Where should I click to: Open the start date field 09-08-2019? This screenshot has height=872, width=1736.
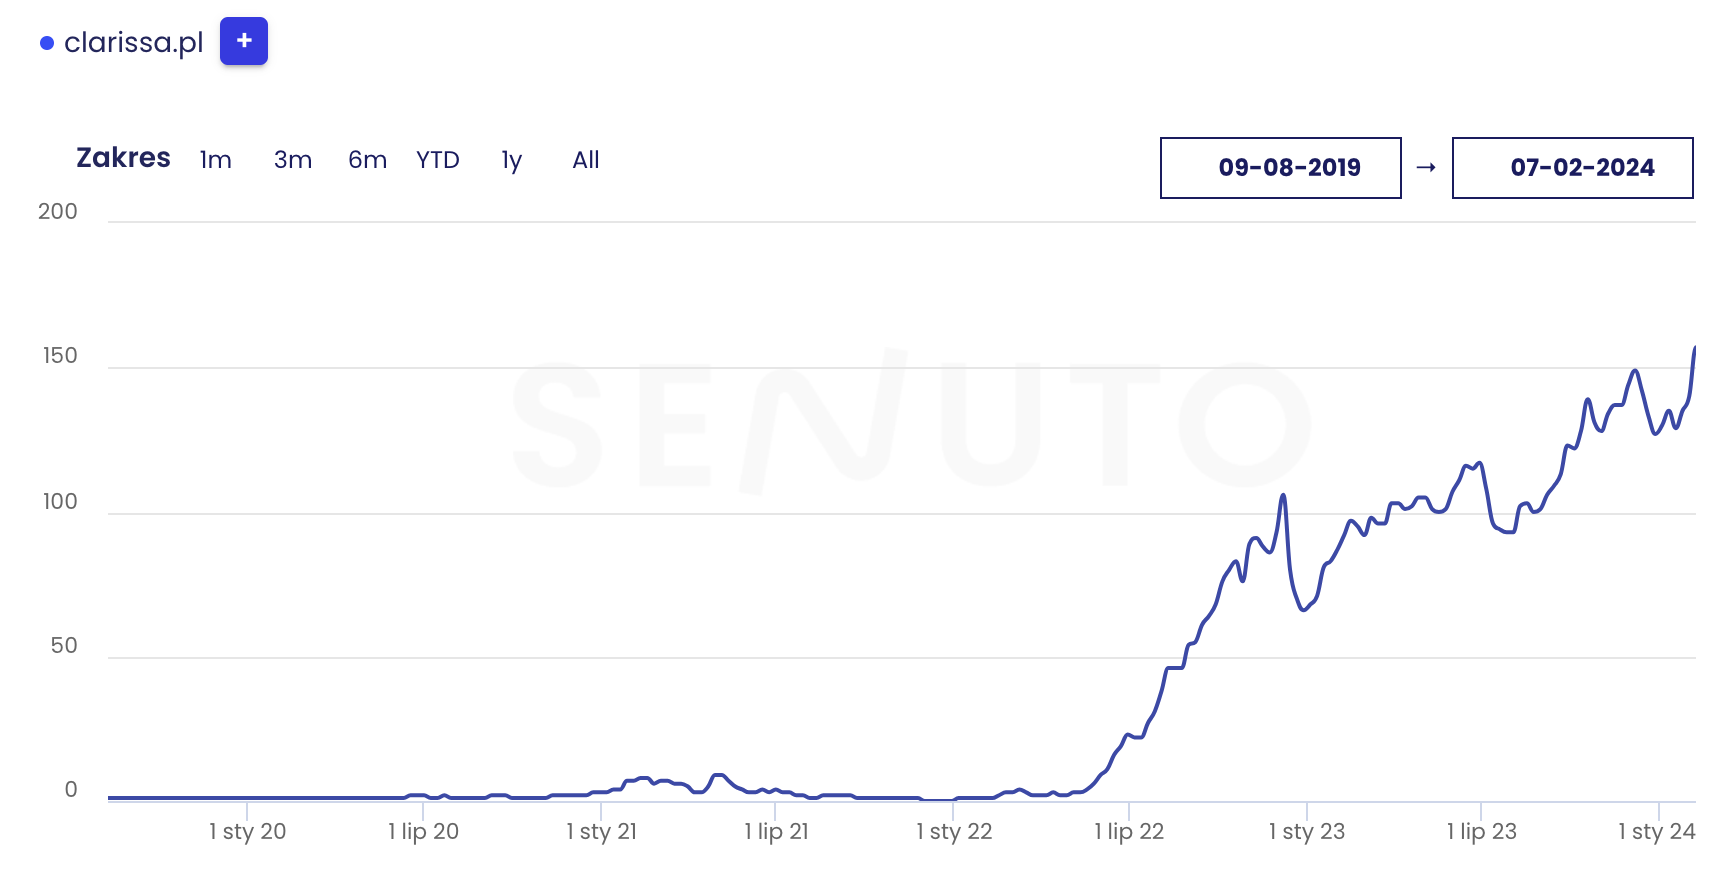pyautogui.click(x=1281, y=168)
